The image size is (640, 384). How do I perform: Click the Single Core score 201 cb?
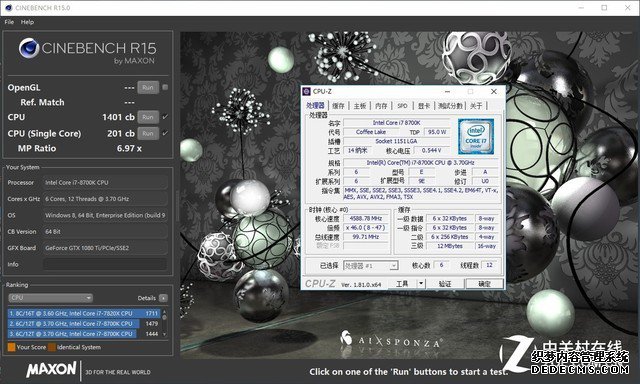coord(121,133)
